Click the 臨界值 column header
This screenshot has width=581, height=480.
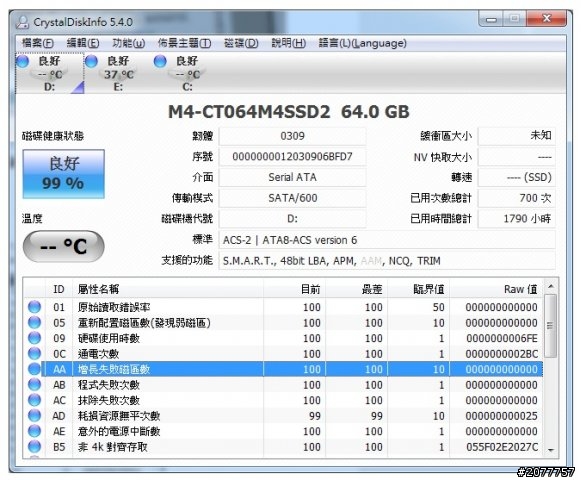coord(418,289)
